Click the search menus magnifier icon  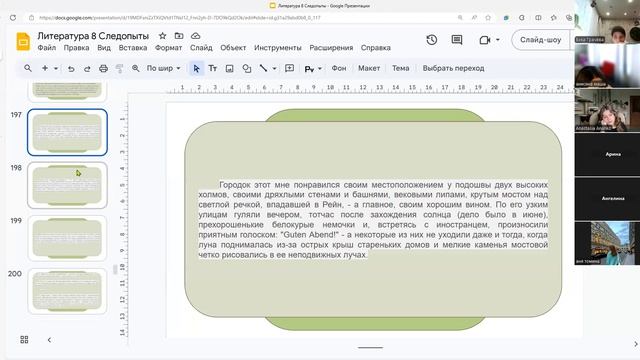click(x=28, y=68)
